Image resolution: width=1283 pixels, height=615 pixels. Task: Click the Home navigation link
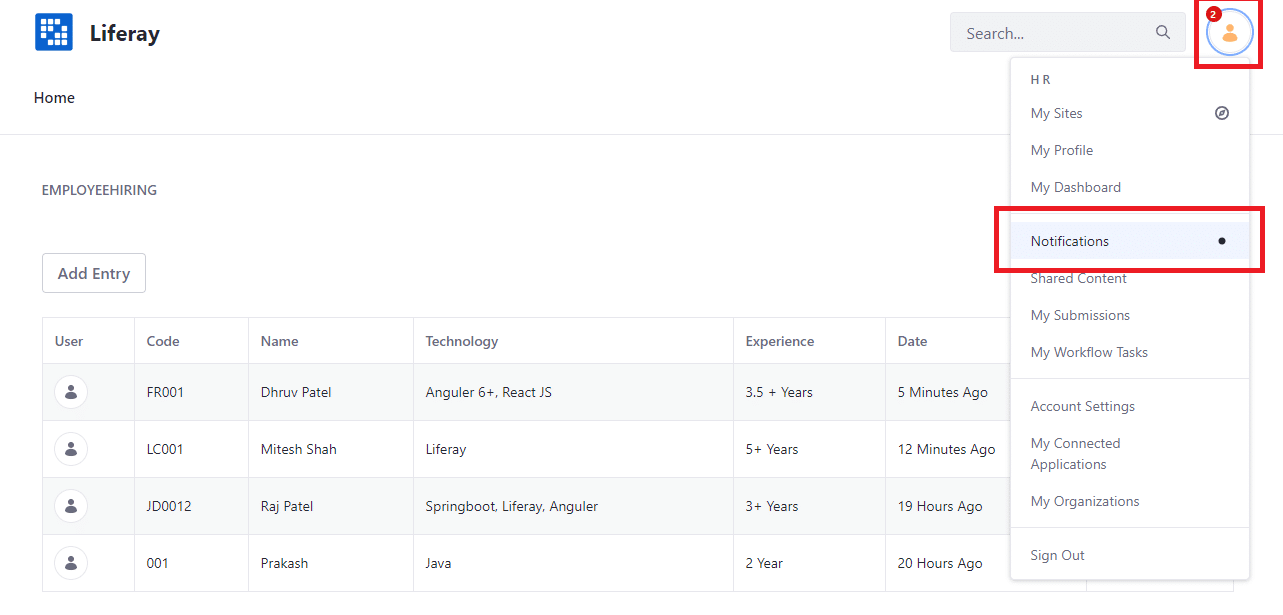click(x=54, y=97)
